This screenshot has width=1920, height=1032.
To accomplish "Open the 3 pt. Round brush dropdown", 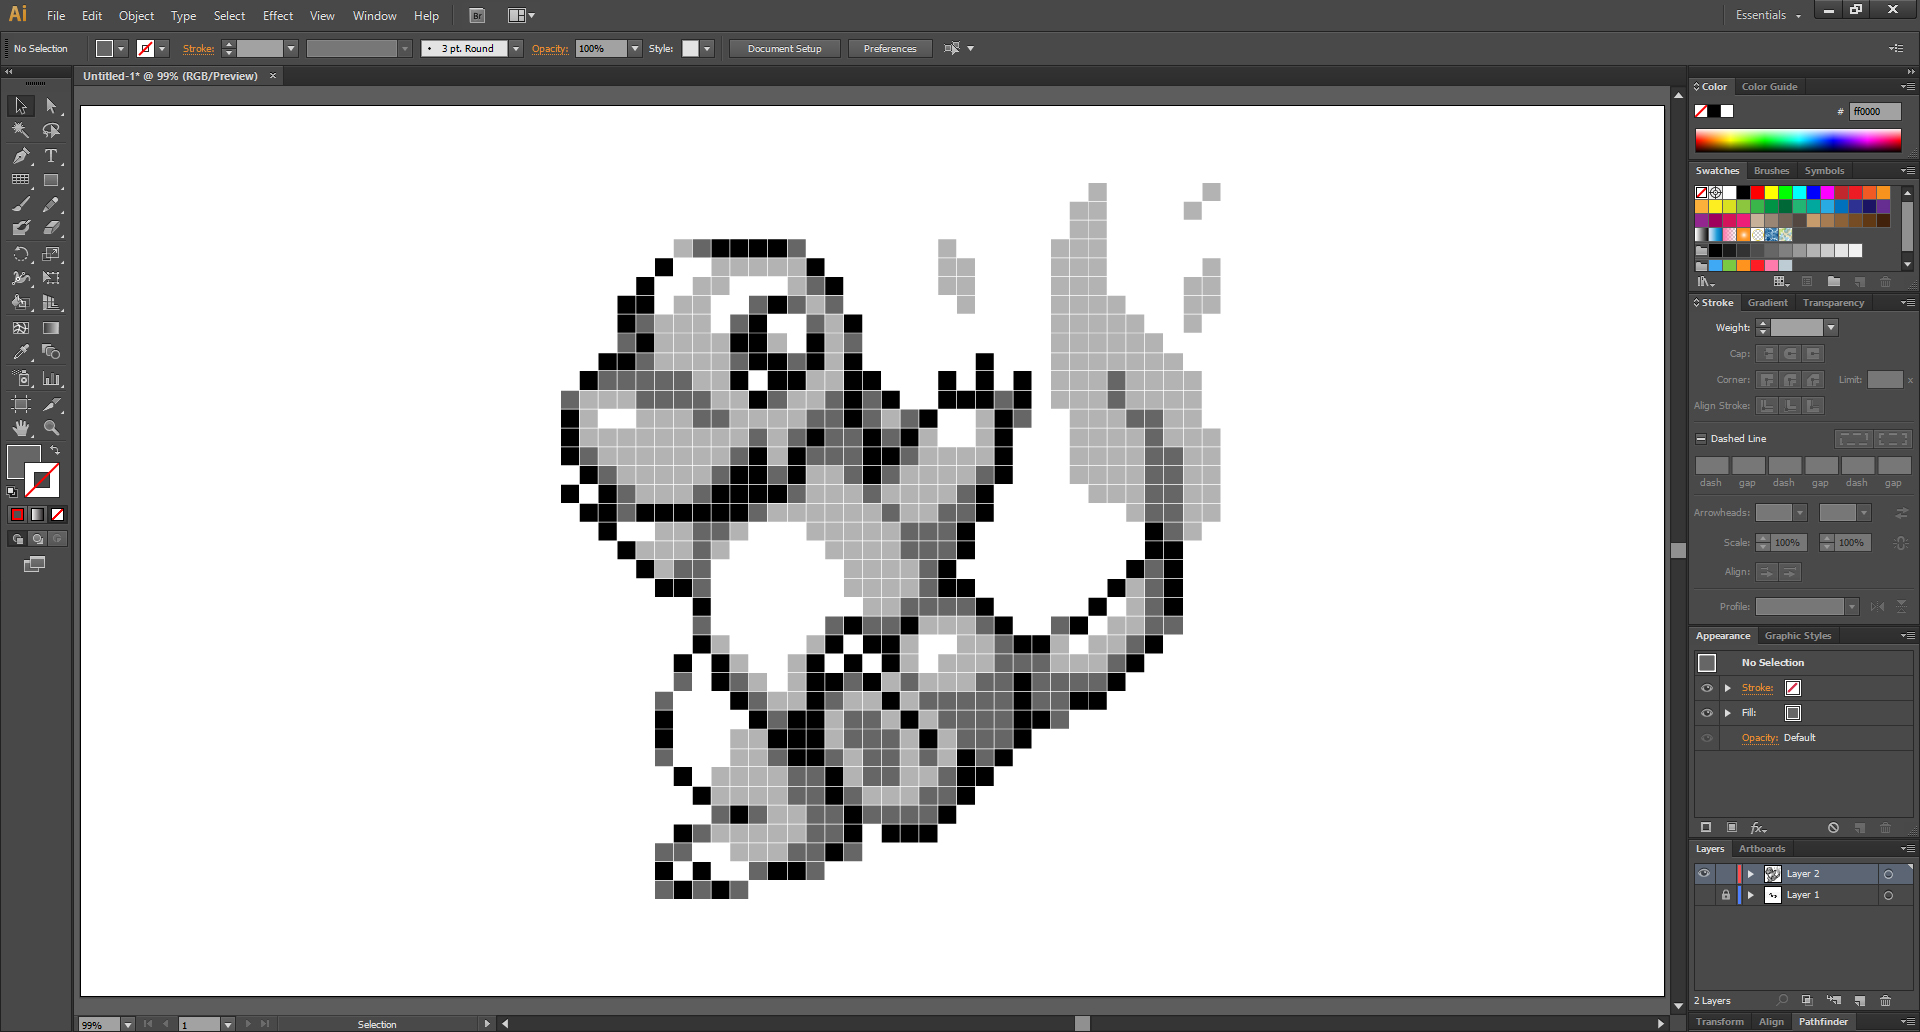I will point(516,49).
